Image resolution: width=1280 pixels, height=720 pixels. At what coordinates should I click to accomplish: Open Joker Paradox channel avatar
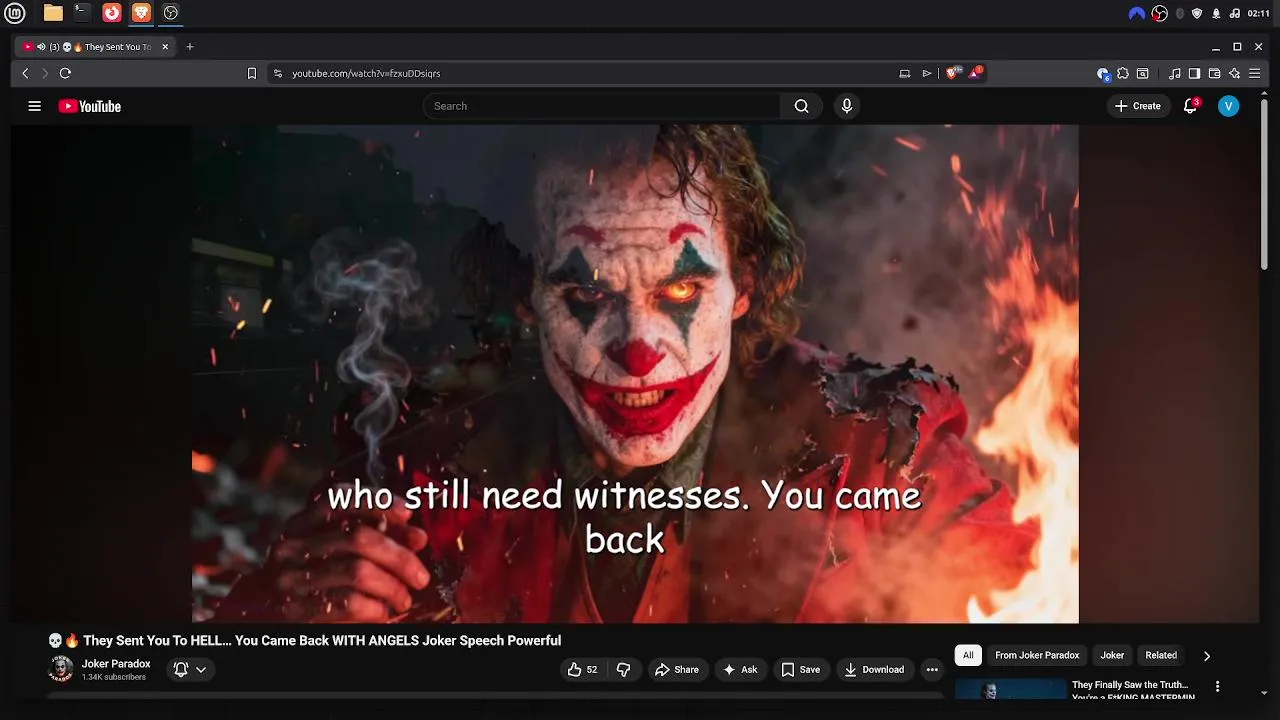(x=61, y=669)
